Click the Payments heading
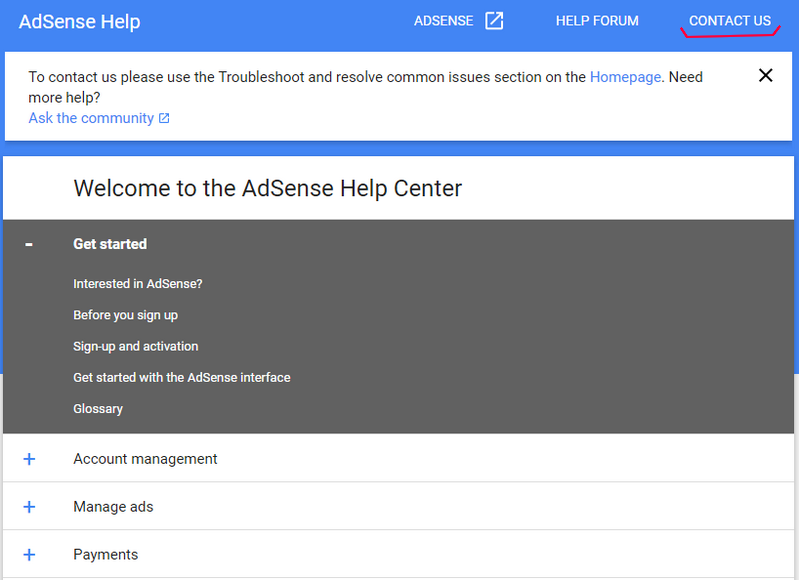 coord(105,555)
